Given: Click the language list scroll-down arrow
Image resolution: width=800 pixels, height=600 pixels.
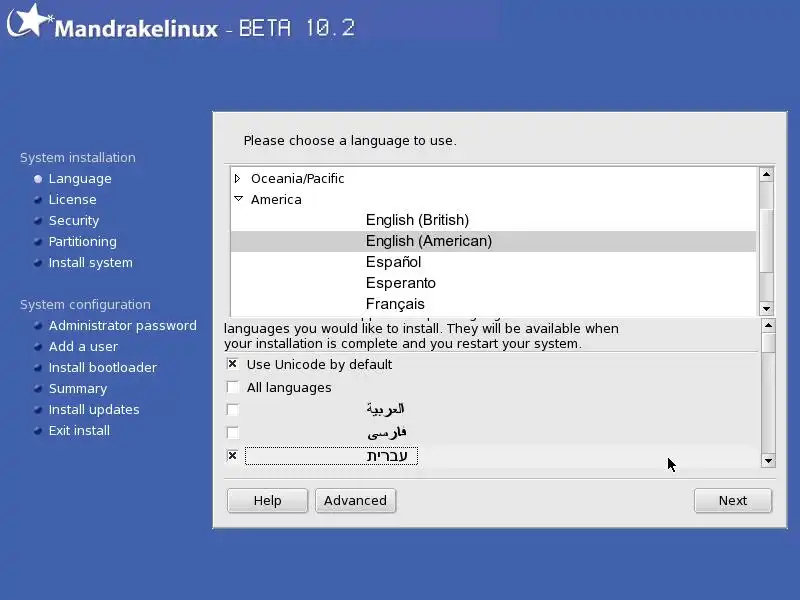Looking at the screenshot, I should tap(766, 308).
